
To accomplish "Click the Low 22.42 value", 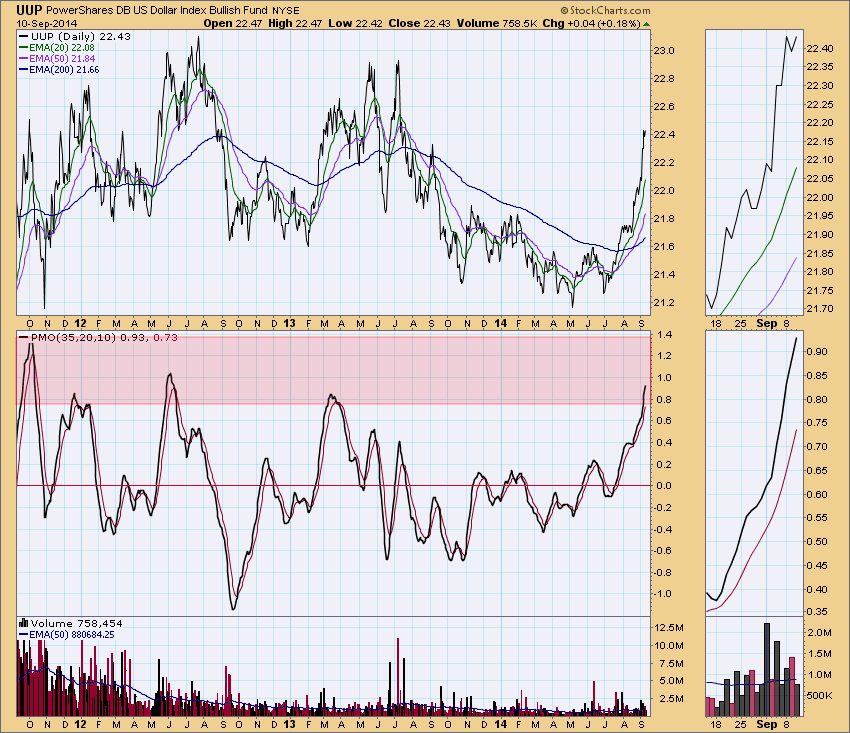I will (356, 23).
